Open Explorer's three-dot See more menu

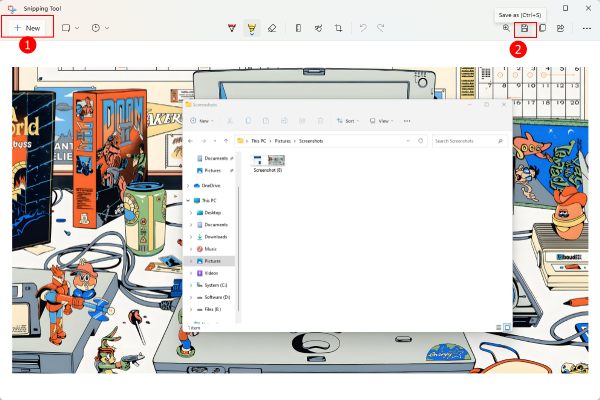pyautogui.click(x=407, y=121)
